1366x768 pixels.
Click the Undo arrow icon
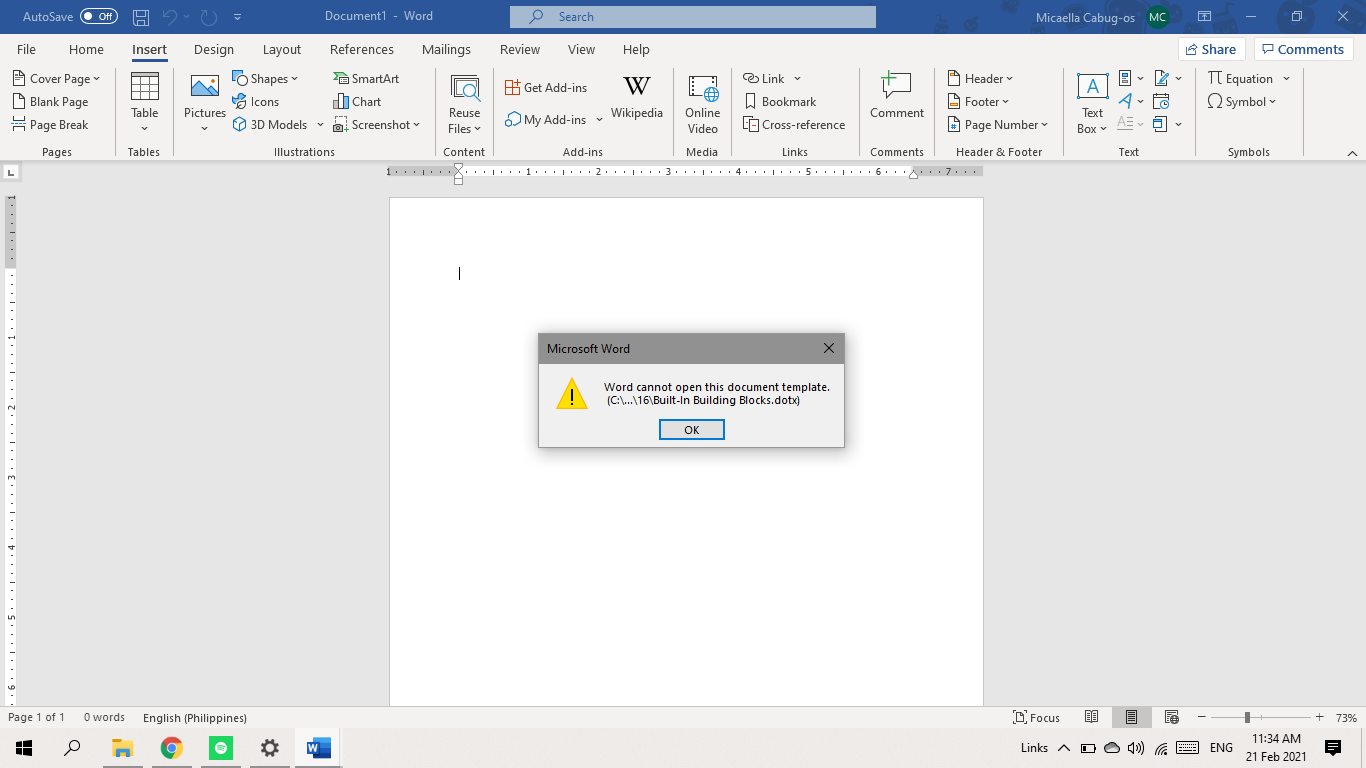[x=169, y=17]
